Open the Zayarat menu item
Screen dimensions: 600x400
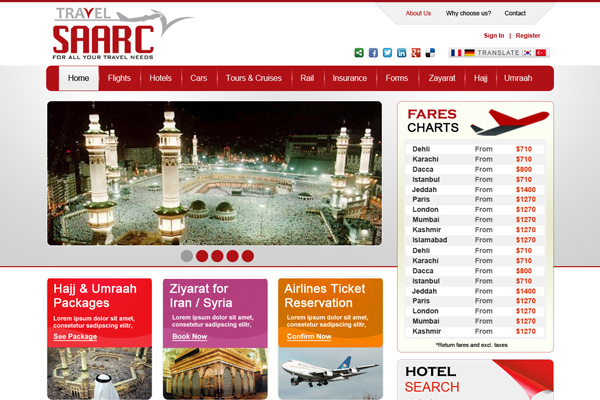[x=442, y=78]
